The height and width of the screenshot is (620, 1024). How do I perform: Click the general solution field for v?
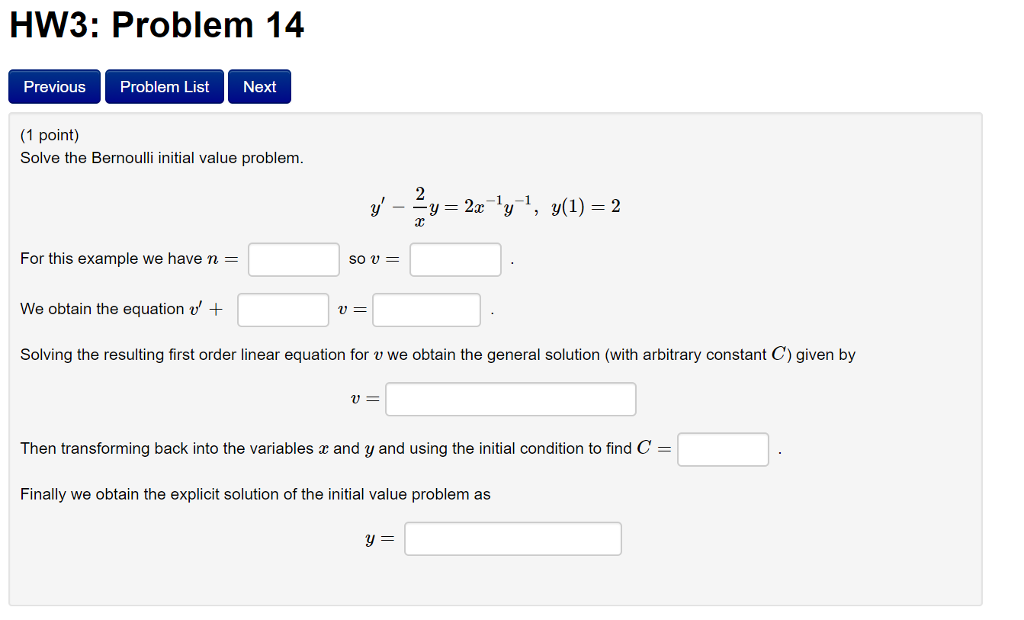(510, 398)
